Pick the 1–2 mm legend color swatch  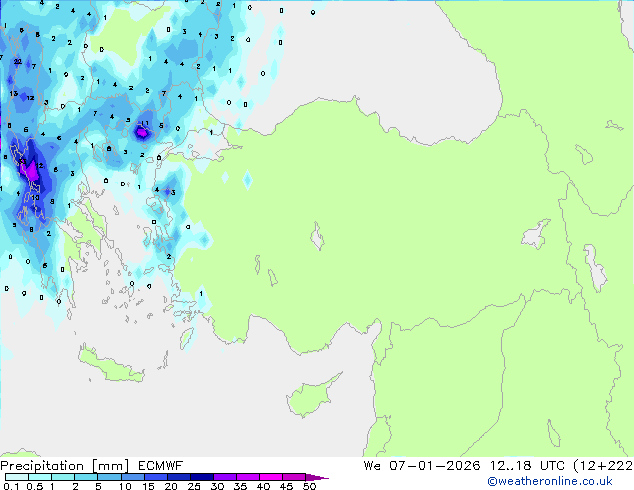pos(63,477)
